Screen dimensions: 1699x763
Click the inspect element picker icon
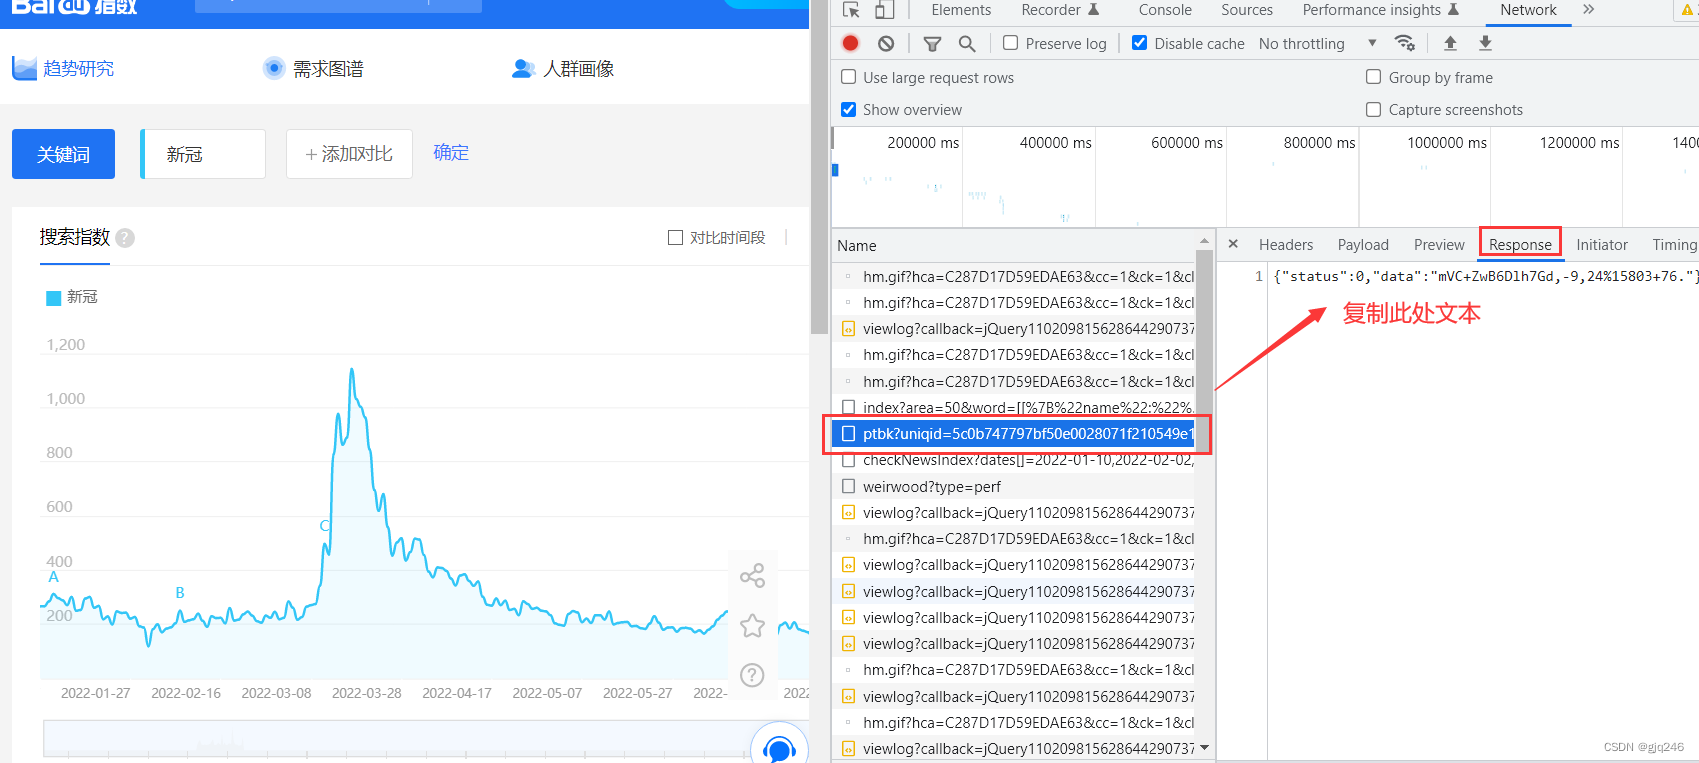tap(852, 10)
